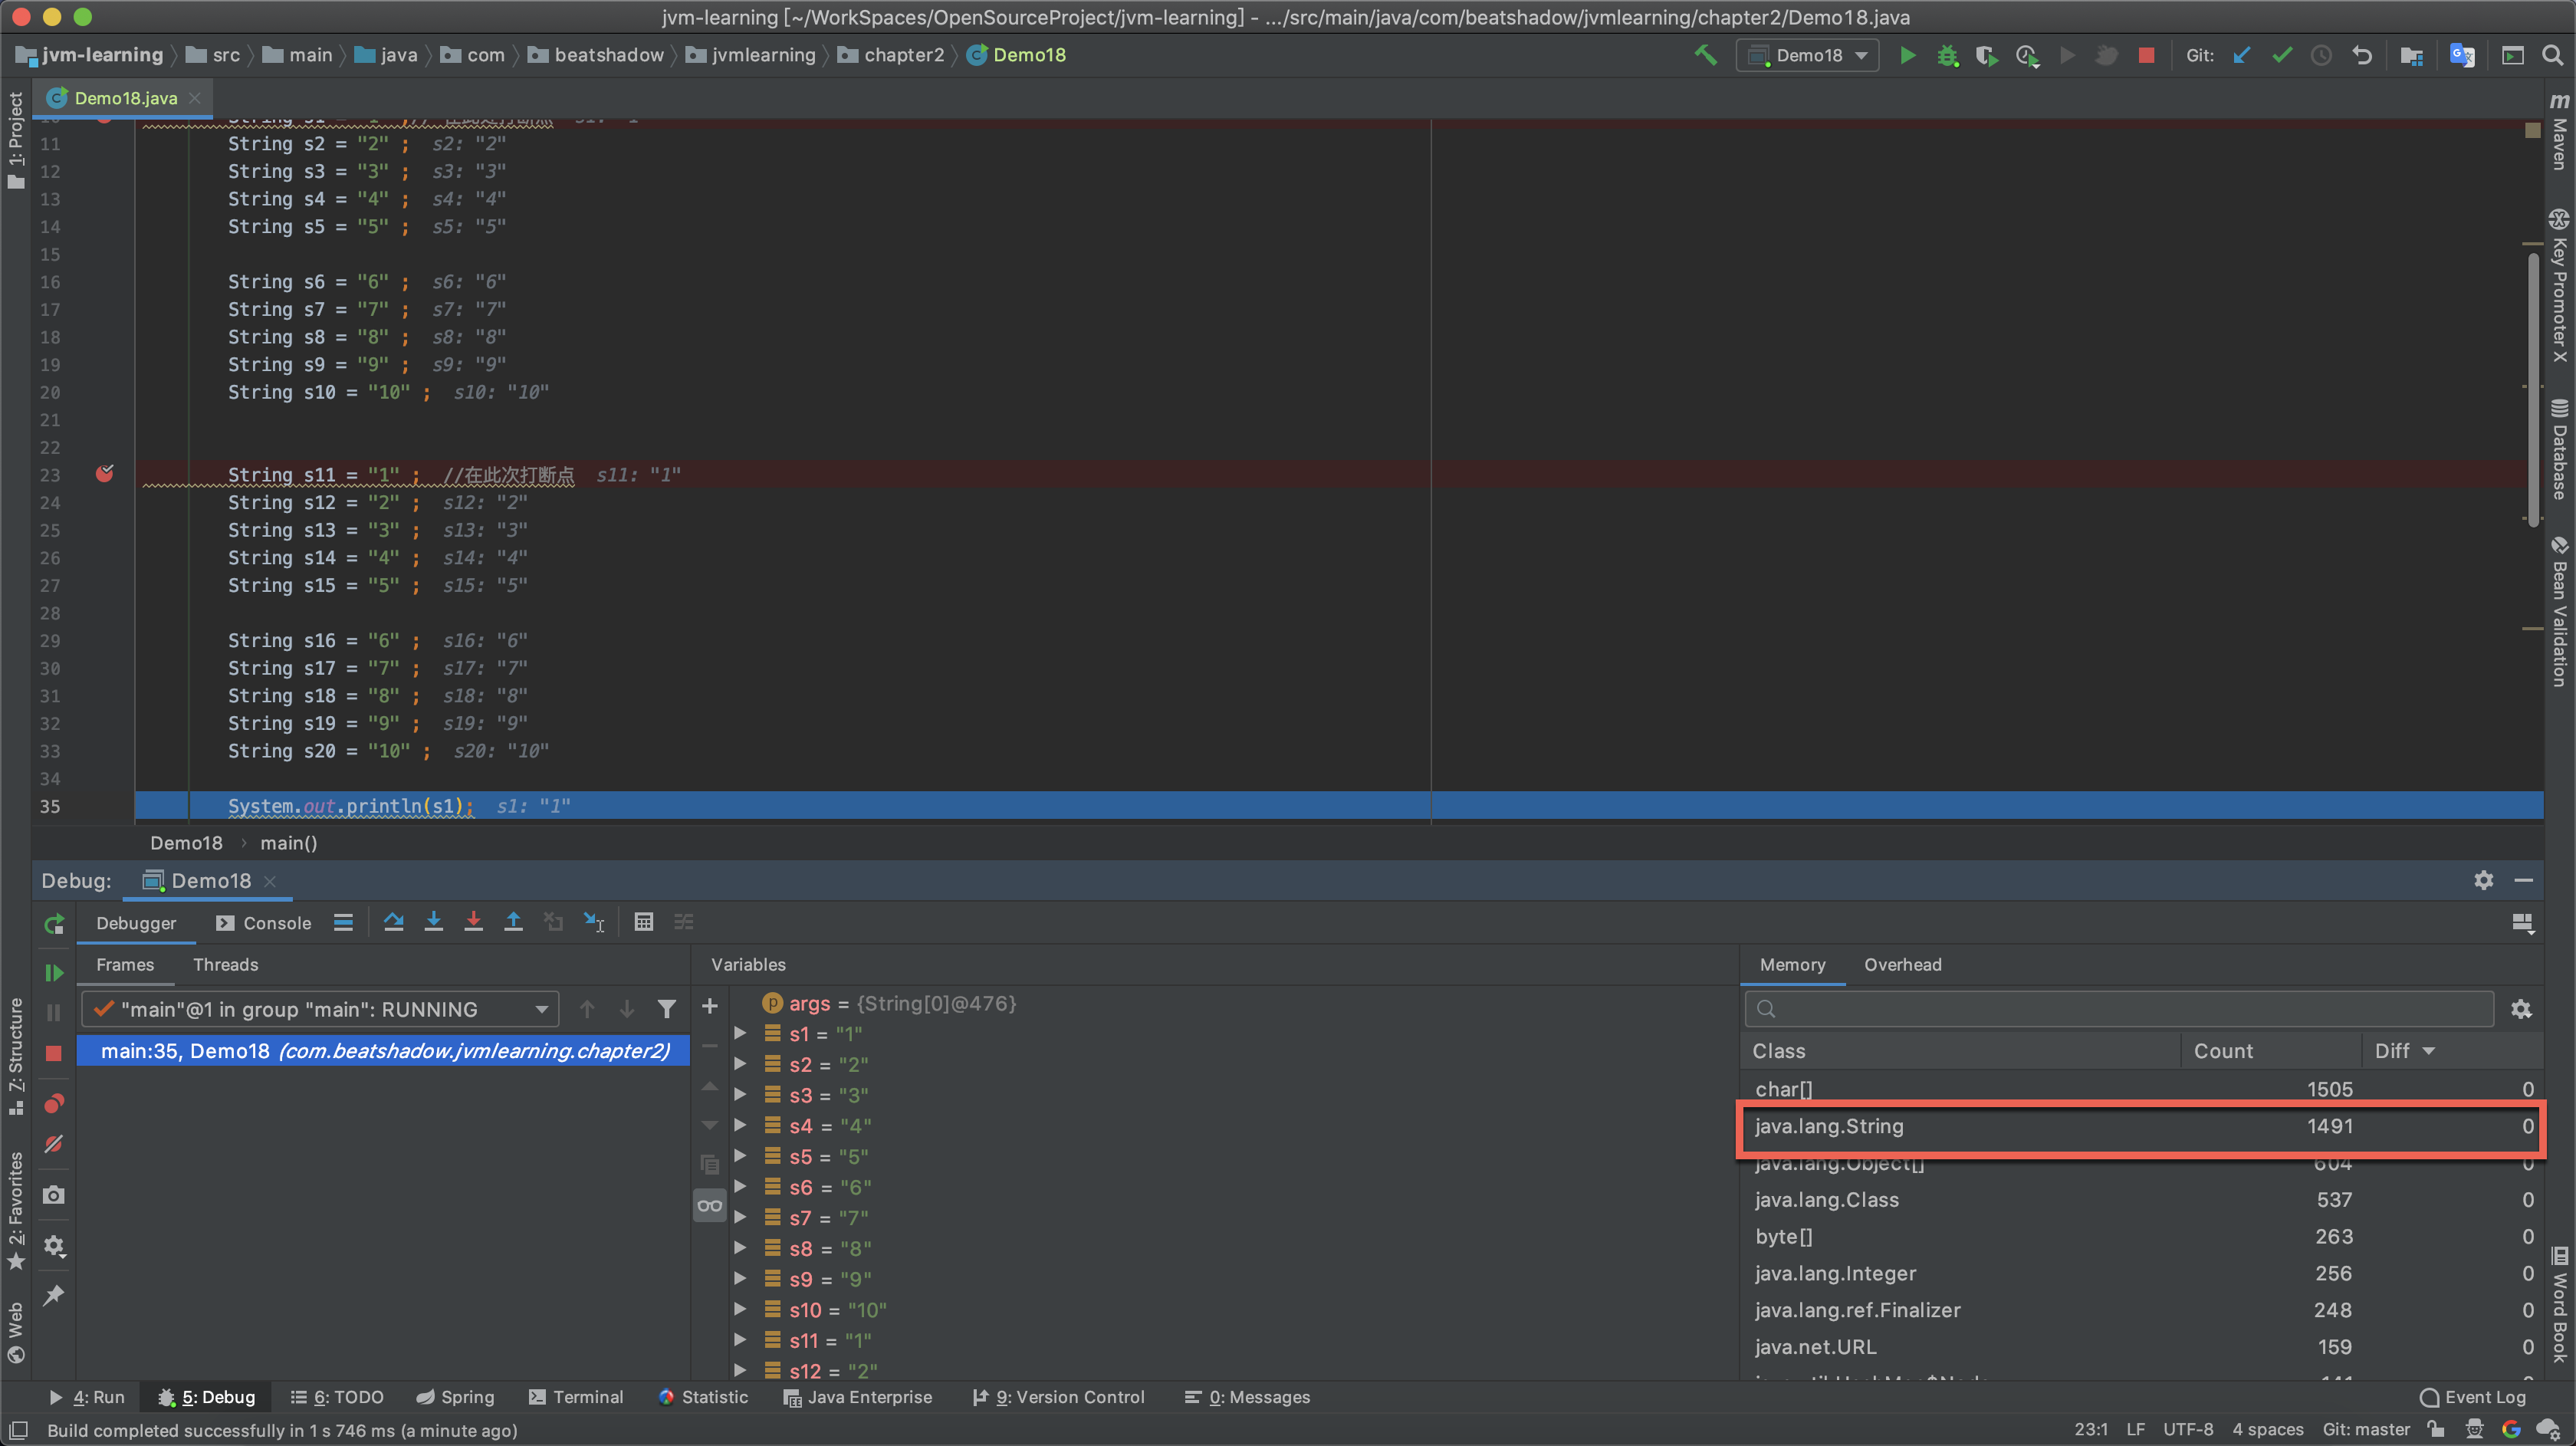Expand variable s11 tree node
Image resolution: width=2576 pixels, height=1446 pixels.
coord(740,1340)
